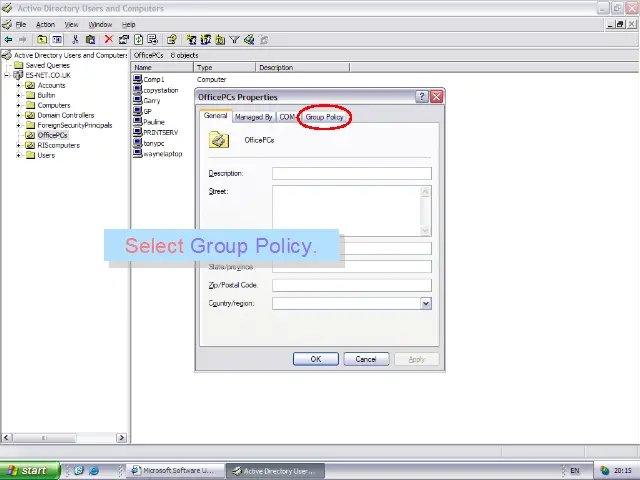Sort by the Description column header

[x=302, y=67]
